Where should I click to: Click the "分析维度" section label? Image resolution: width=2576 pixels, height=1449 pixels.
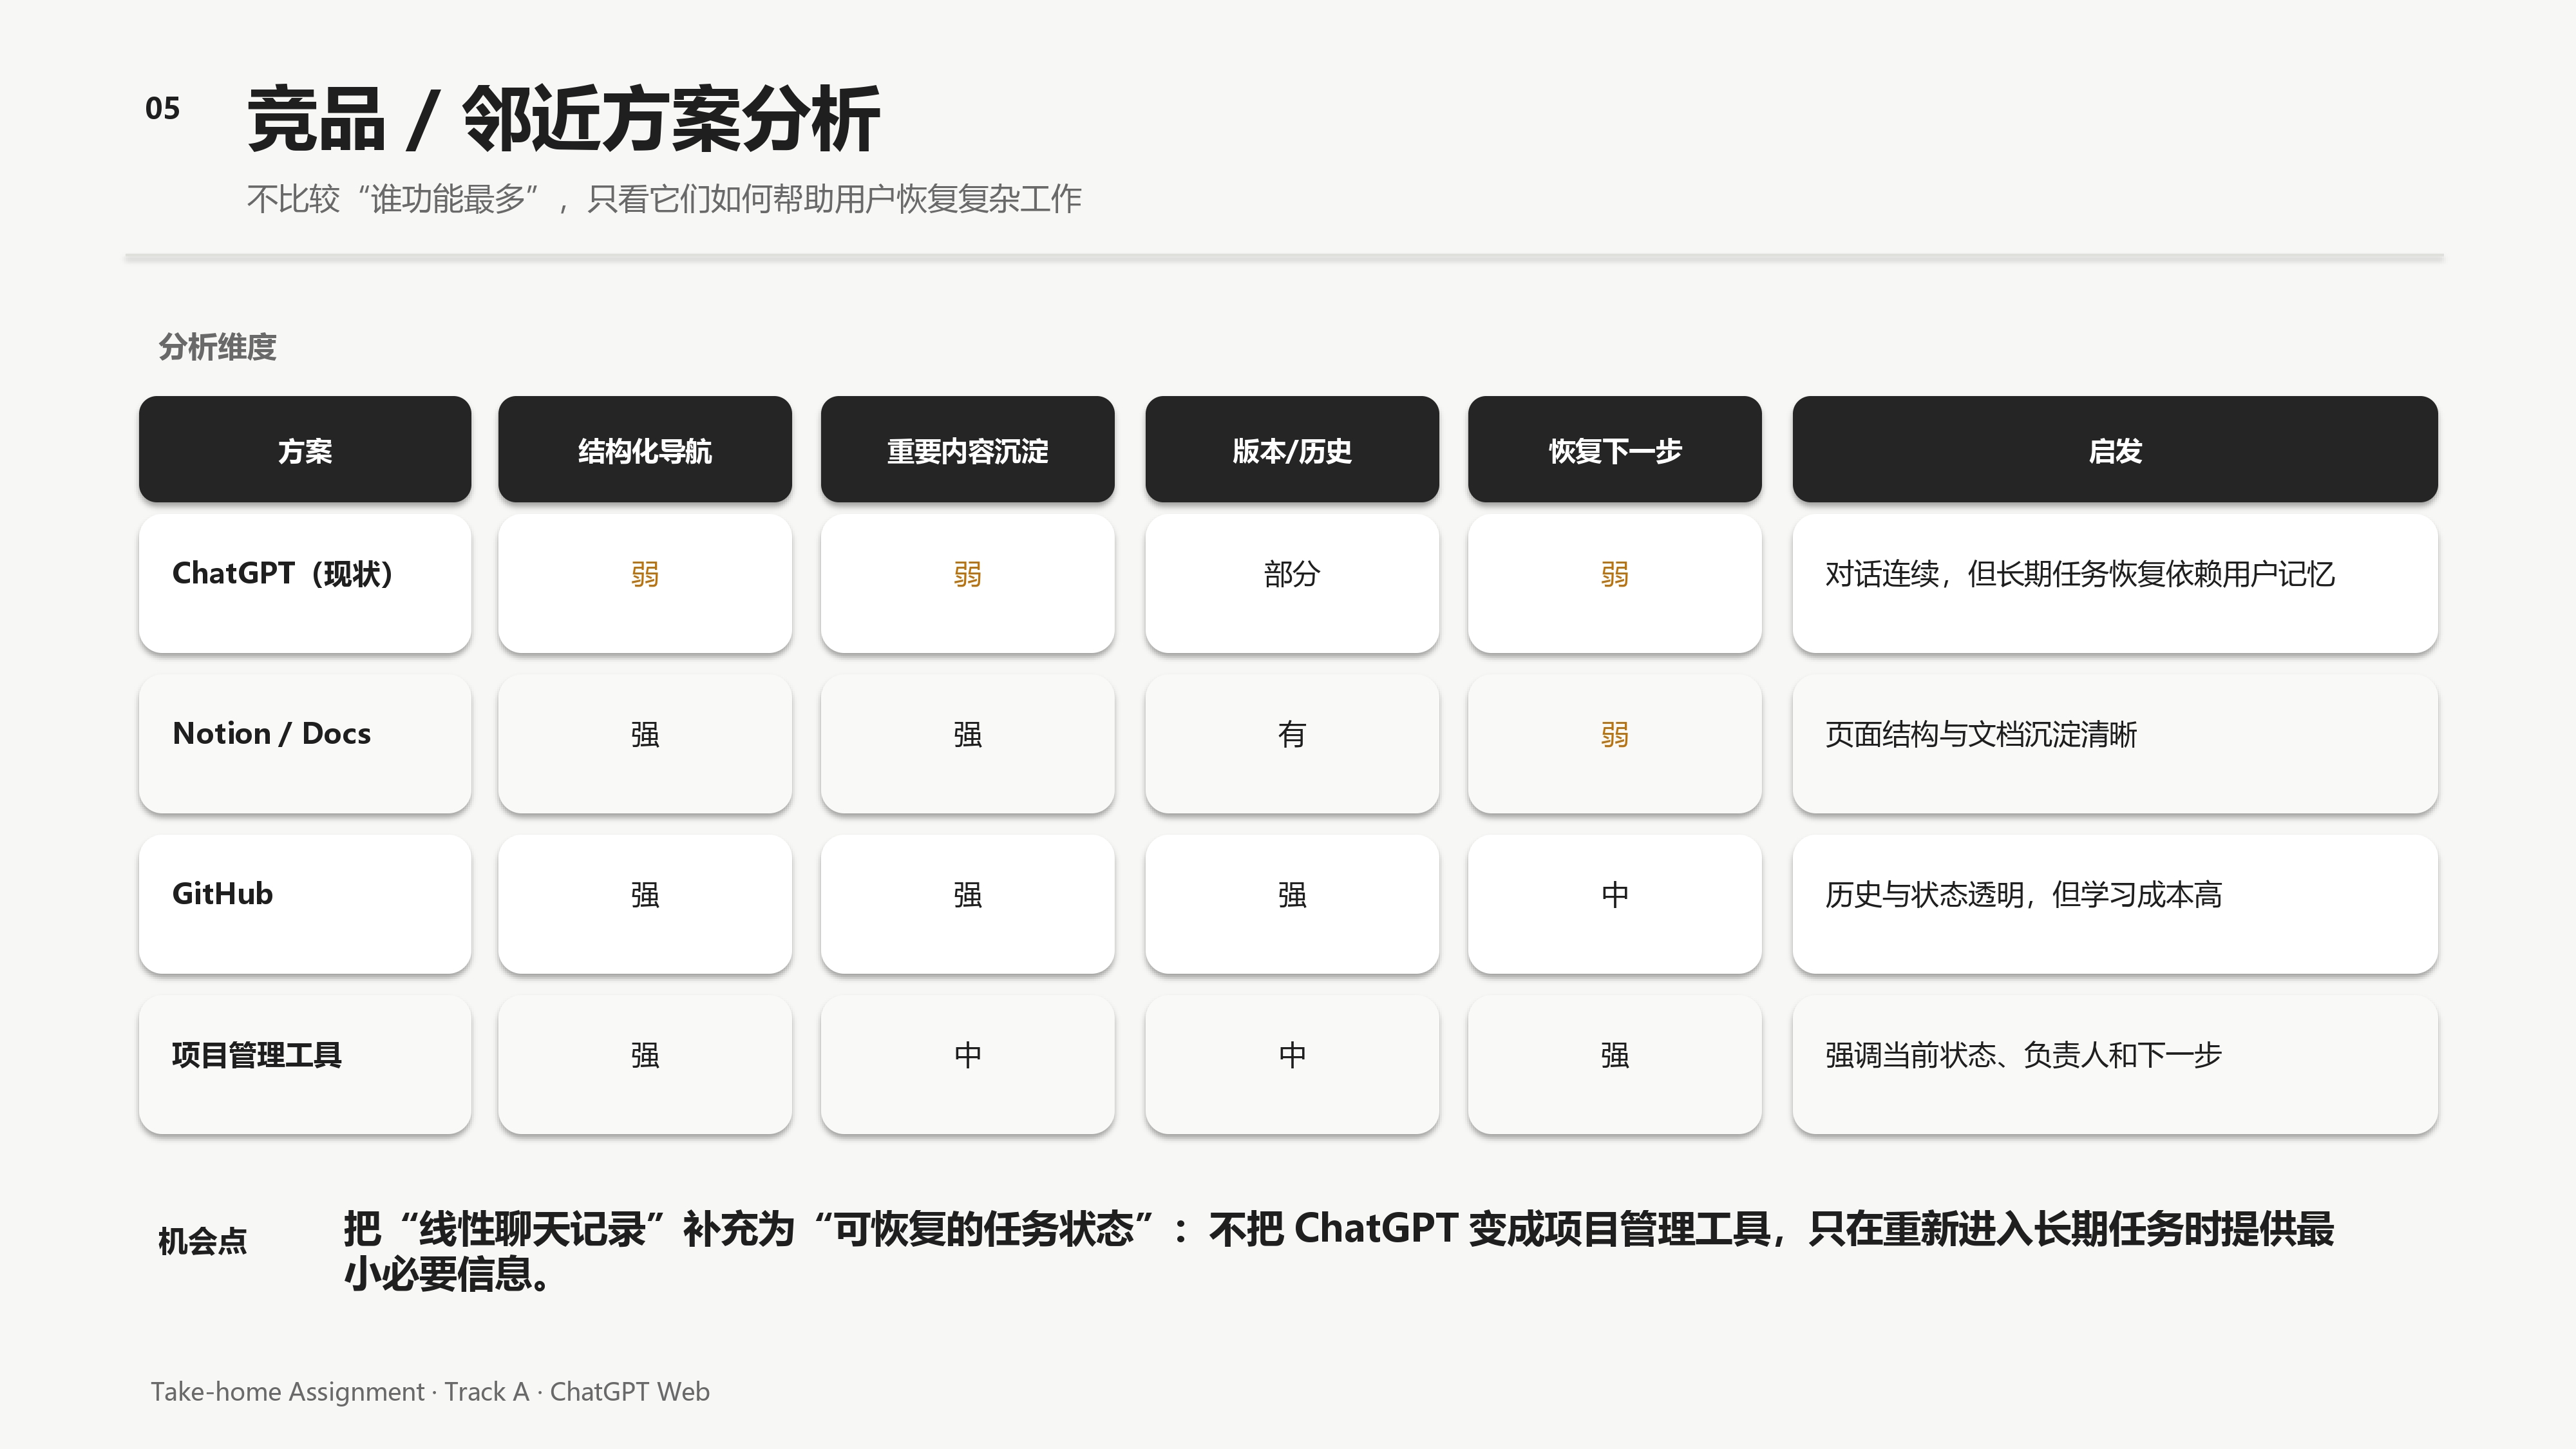point(217,347)
